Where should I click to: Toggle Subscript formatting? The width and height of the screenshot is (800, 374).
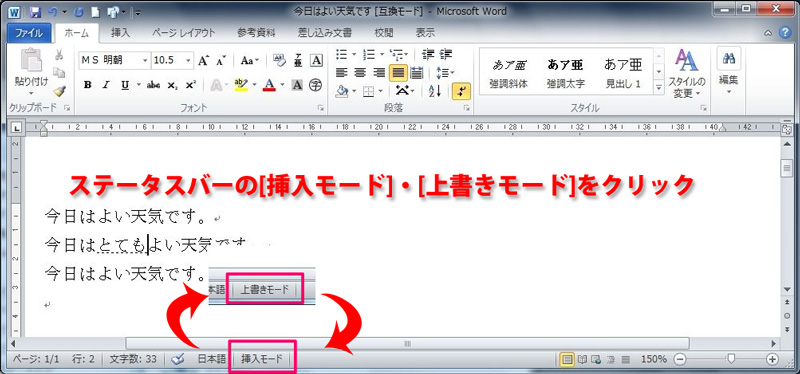173,85
